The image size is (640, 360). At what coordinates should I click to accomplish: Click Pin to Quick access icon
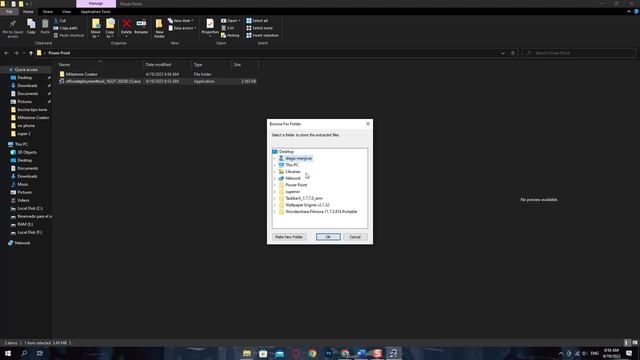(13, 24)
